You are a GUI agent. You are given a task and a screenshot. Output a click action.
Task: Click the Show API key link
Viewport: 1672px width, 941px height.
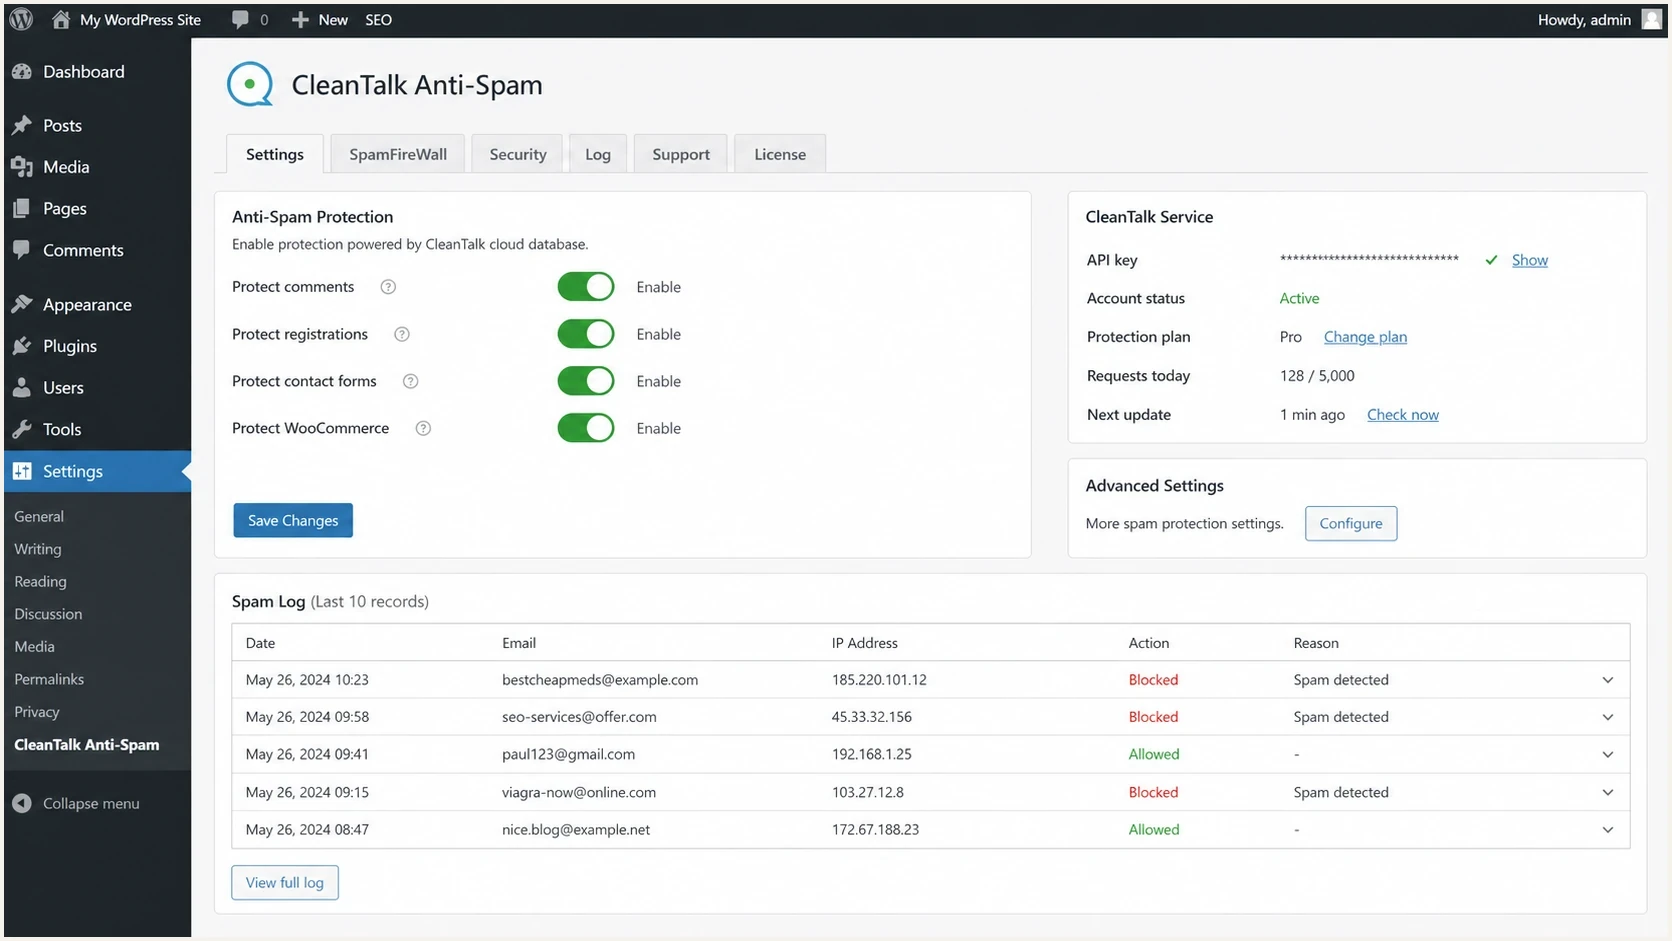(x=1530, y=260)
